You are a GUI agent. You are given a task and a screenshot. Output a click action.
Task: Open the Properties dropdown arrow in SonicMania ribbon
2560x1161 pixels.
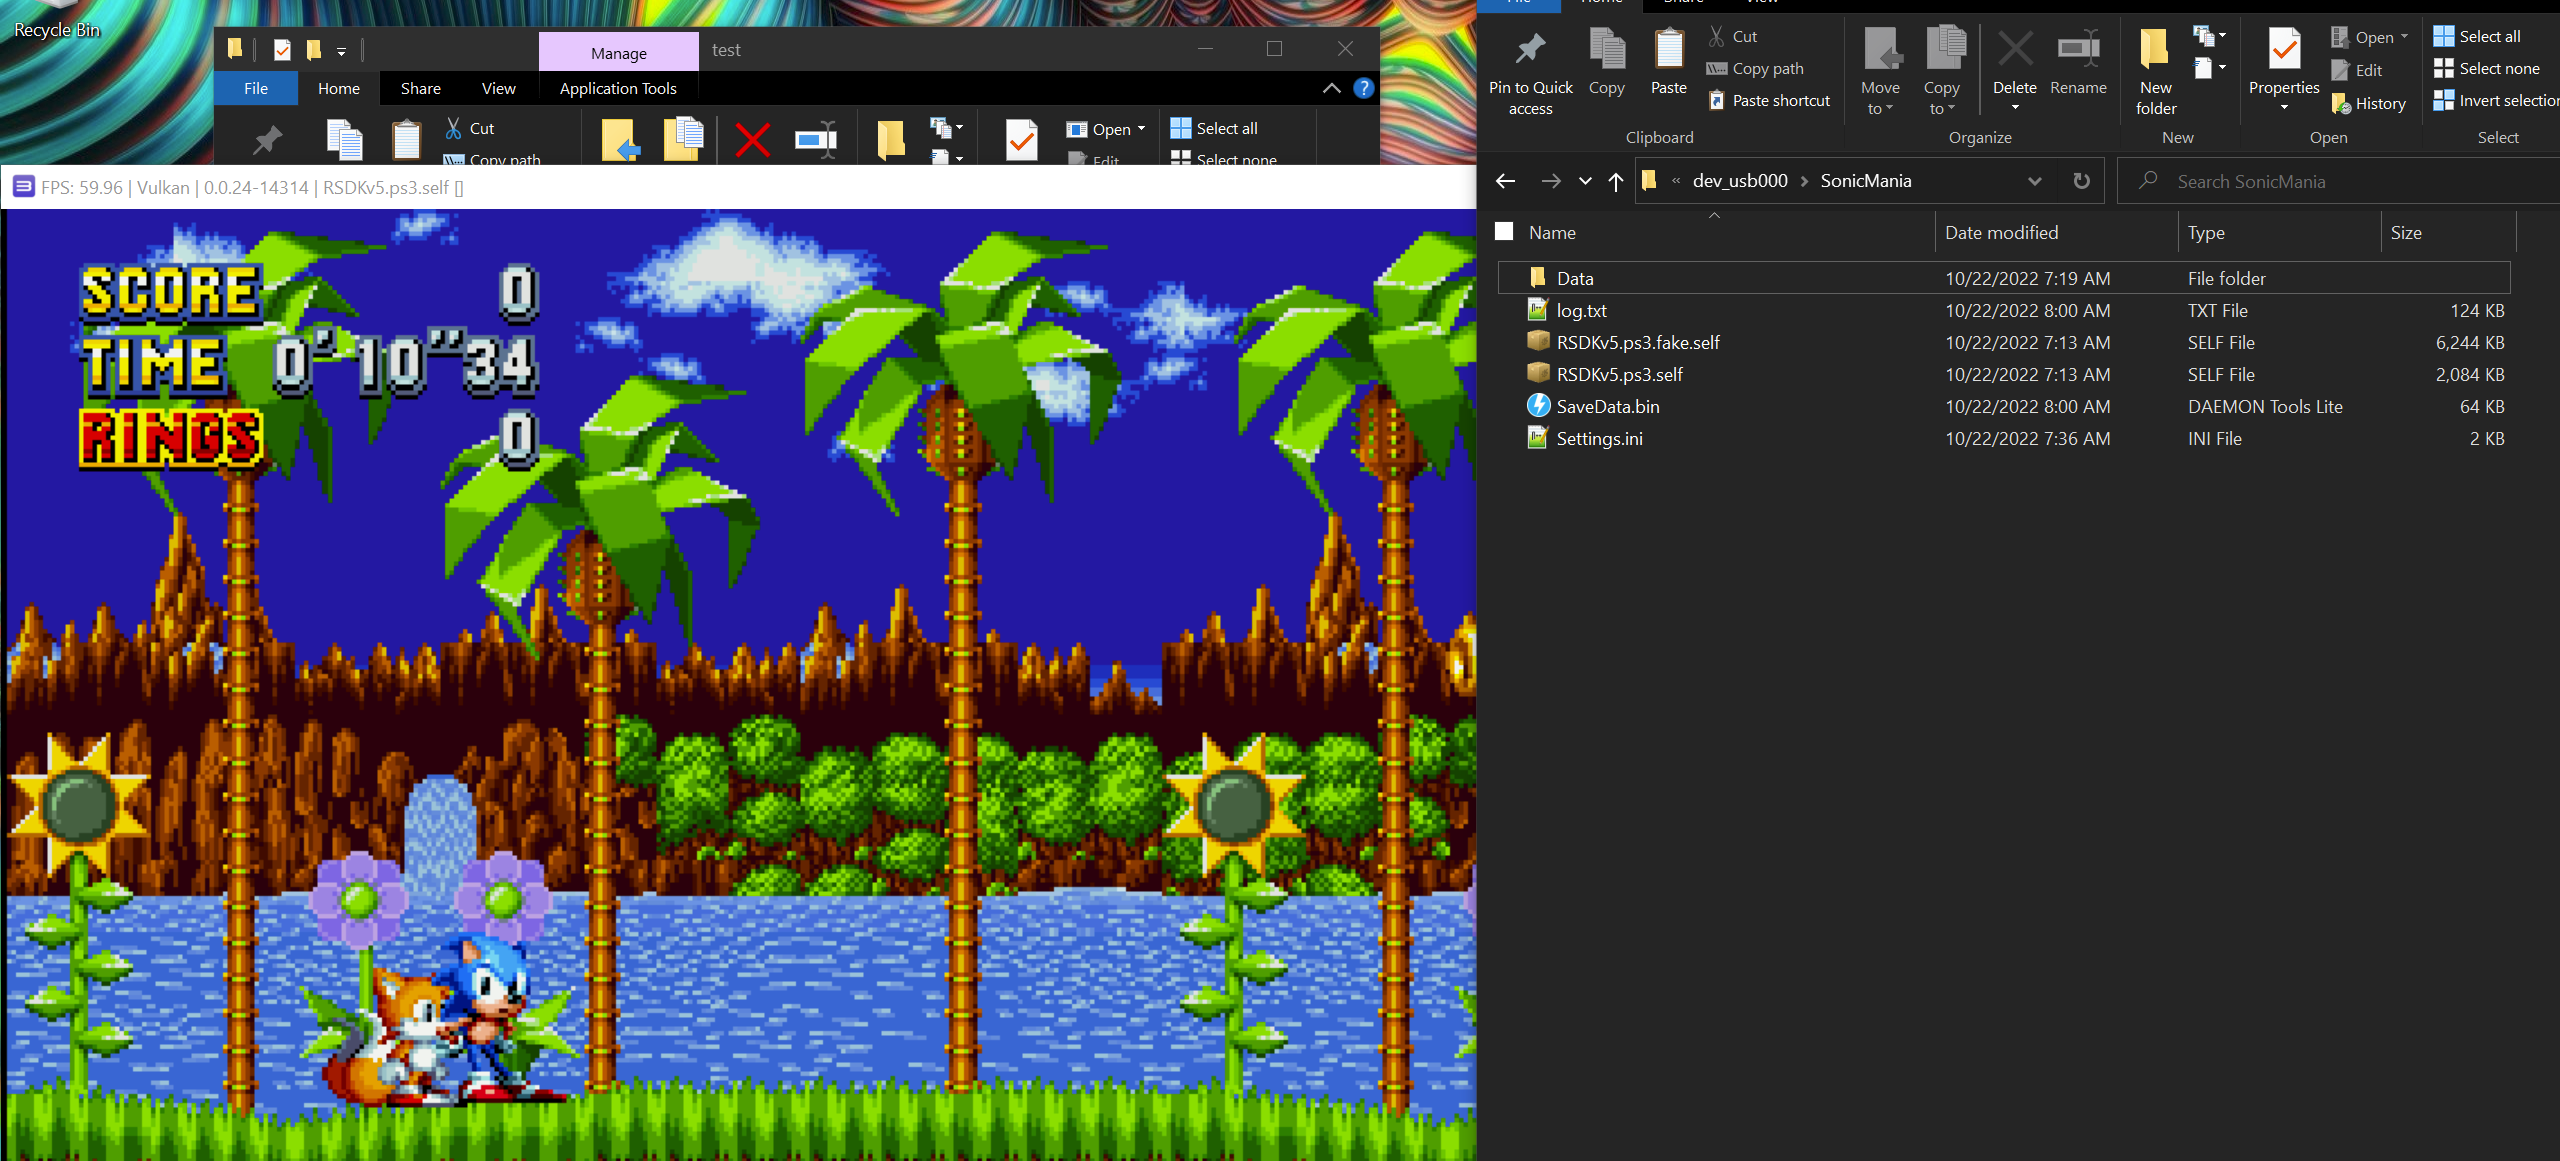[x=2284, y=107]
